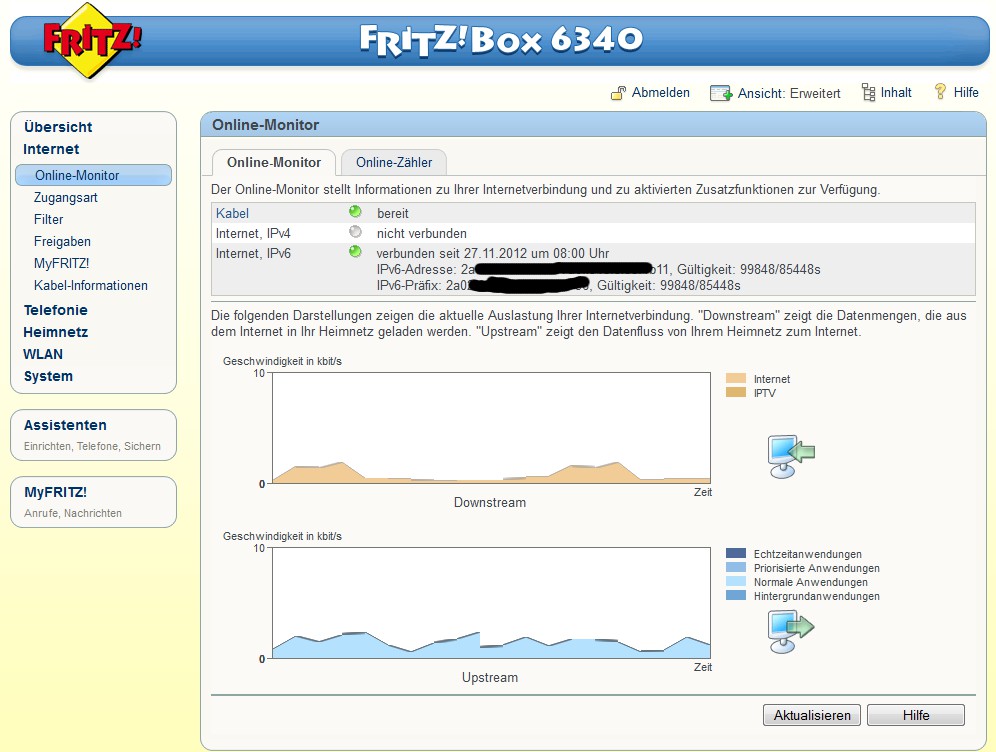
Task: Click the Ansicht: Erweitert link
Action: (788, 93)
